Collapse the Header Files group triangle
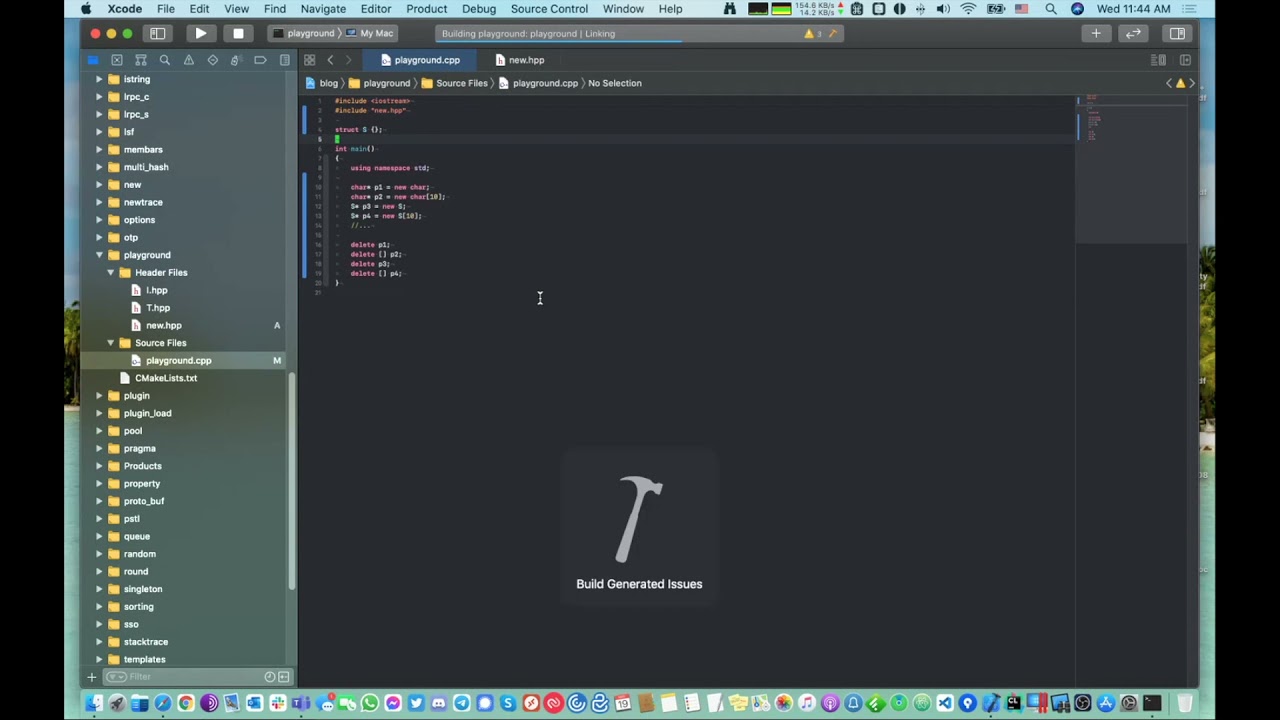1280x720 pixels. coord(110,272)
